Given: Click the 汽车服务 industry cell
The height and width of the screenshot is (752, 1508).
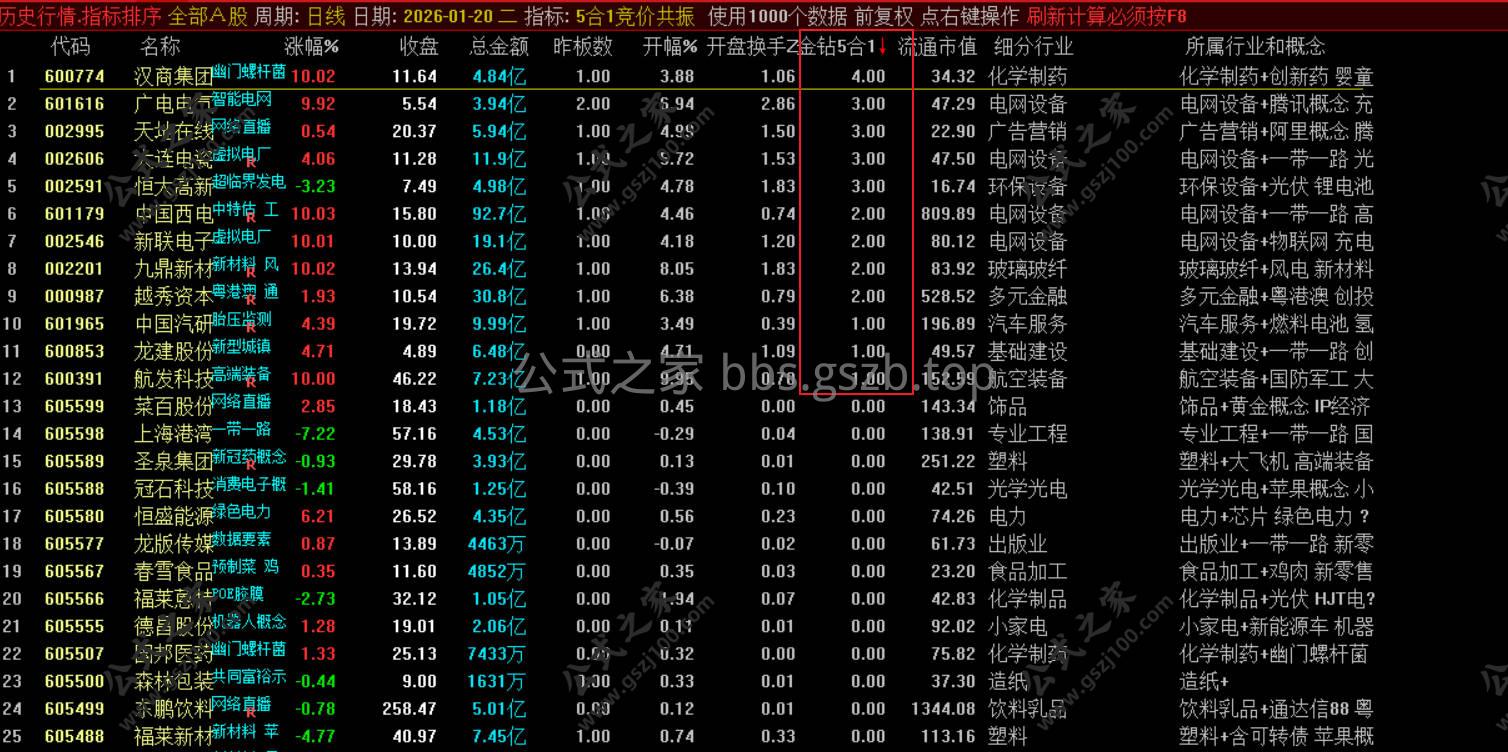Looking at the screenshot, I should [1027, 324].
